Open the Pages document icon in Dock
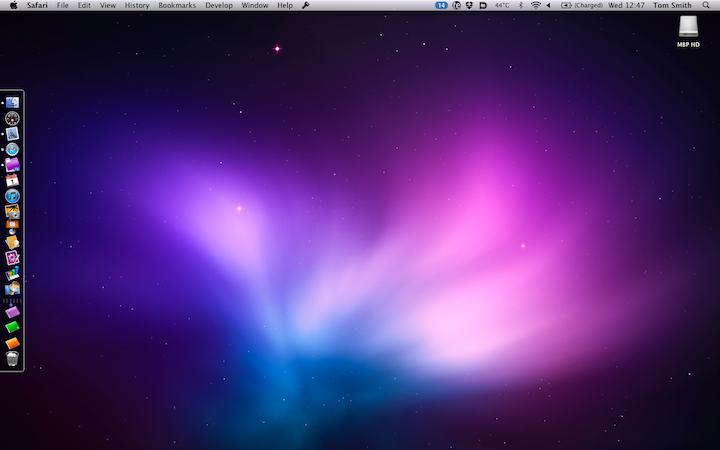720x450 pixels. point(12,242)
